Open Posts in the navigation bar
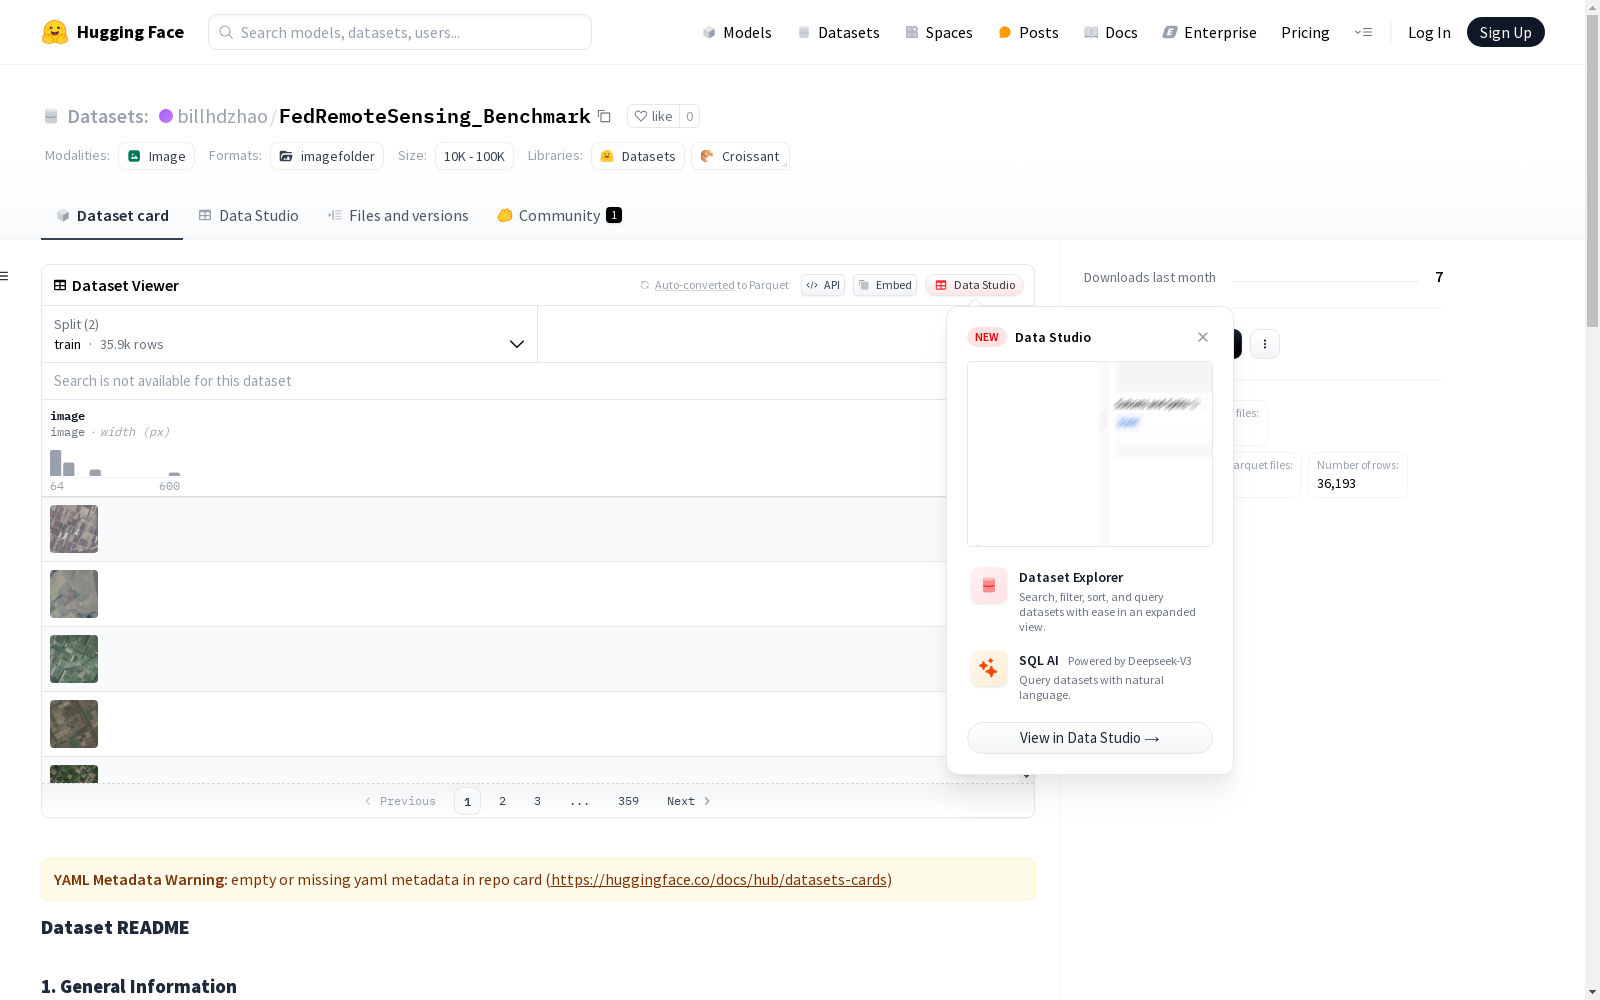Screen dimensions: 1600x1000 (1028, 32)
